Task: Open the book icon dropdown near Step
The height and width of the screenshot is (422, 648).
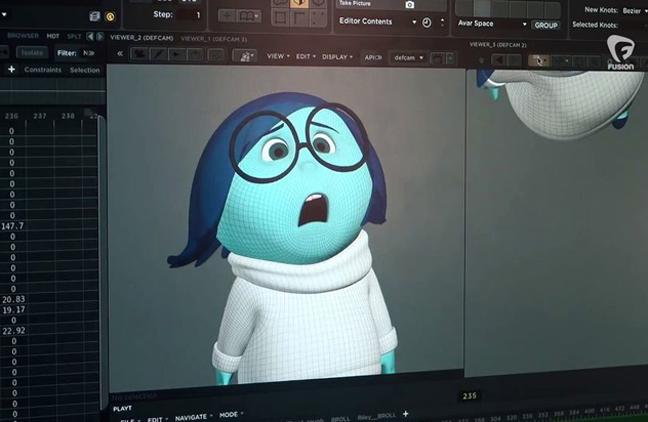Action: [x=250, y=17]
